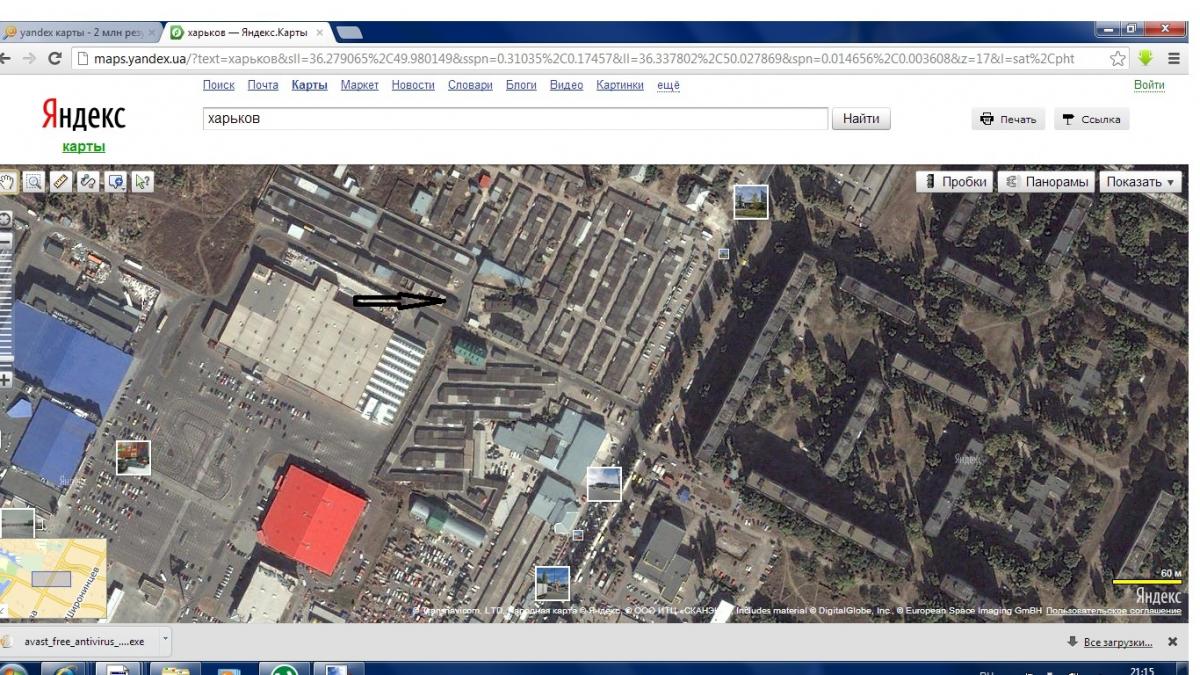Click the minus zoom-out button
The image size is (1200, 675).
pos(4,241)
